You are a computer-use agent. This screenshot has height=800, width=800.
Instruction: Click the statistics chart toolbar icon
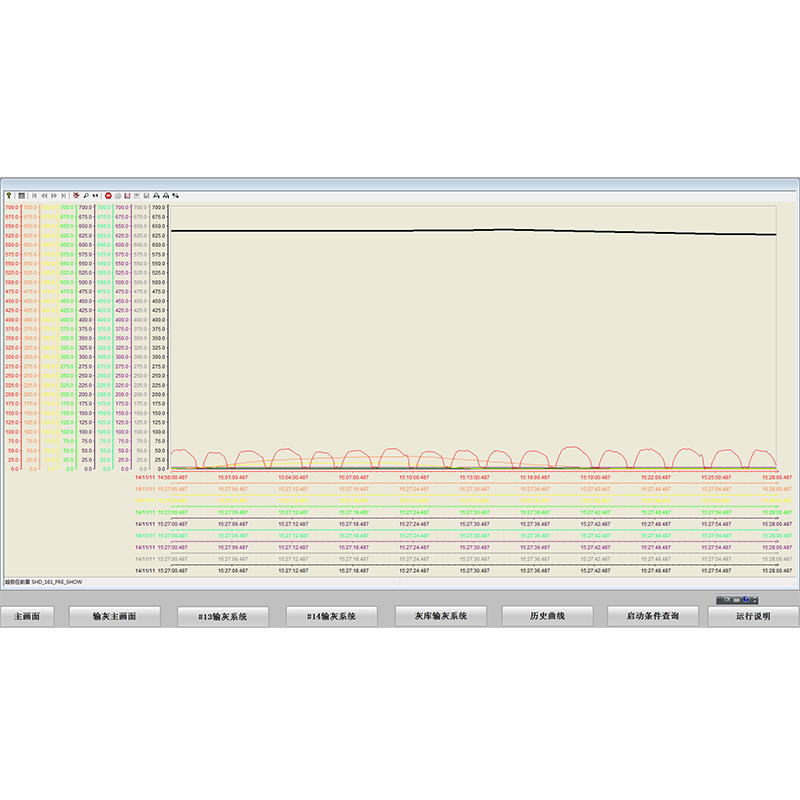pyautogui.click(x=128, y=196)
